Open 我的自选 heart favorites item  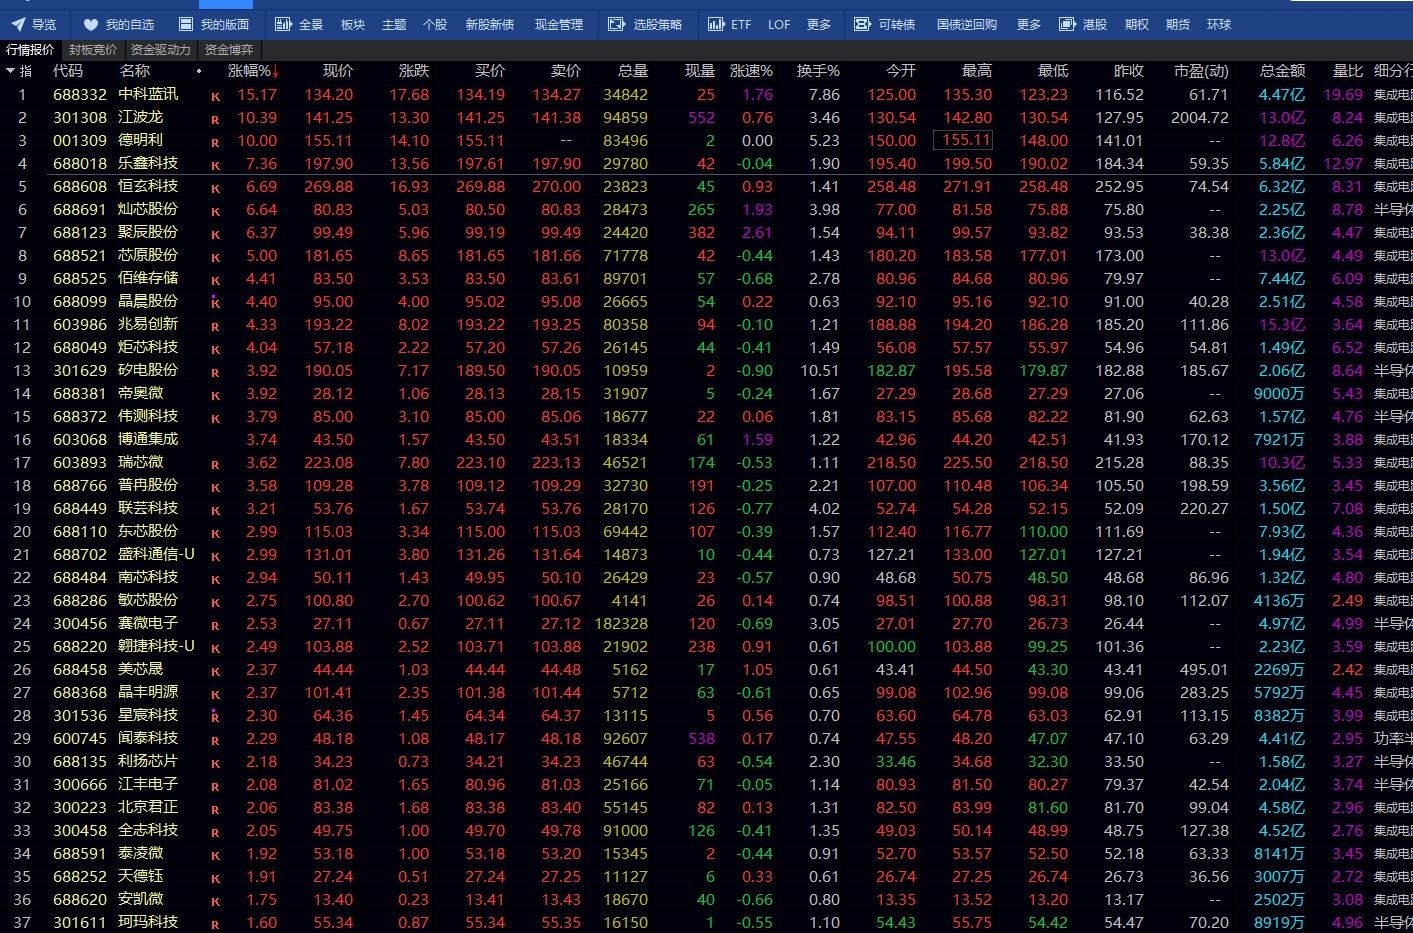pos(118,24)
